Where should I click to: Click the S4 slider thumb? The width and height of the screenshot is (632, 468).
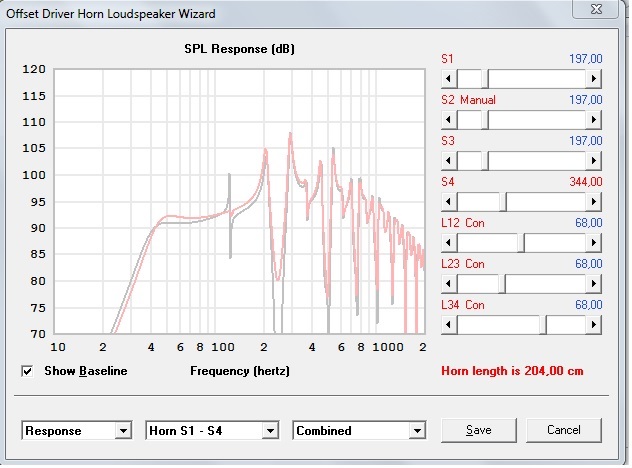(503, 202)
